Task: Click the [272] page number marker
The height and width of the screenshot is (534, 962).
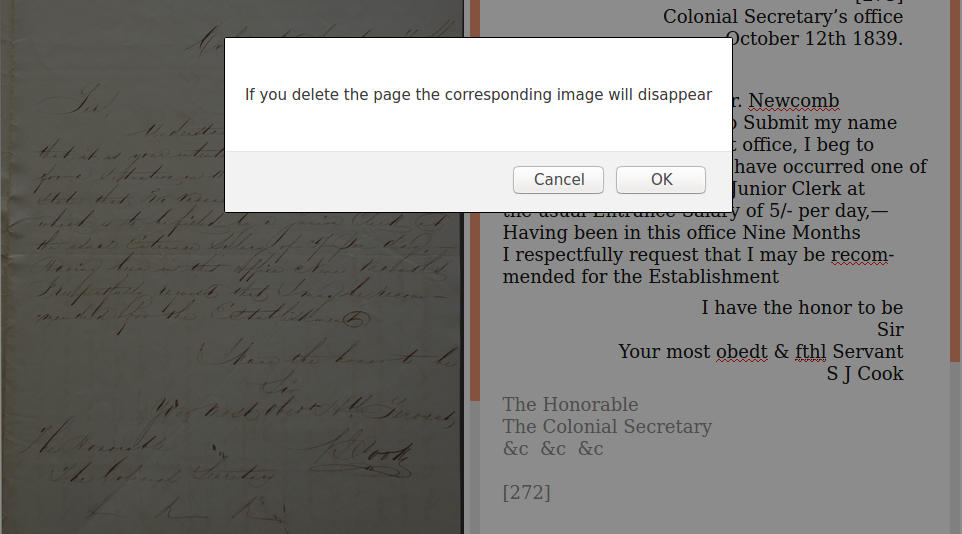Action: (526, 493)
